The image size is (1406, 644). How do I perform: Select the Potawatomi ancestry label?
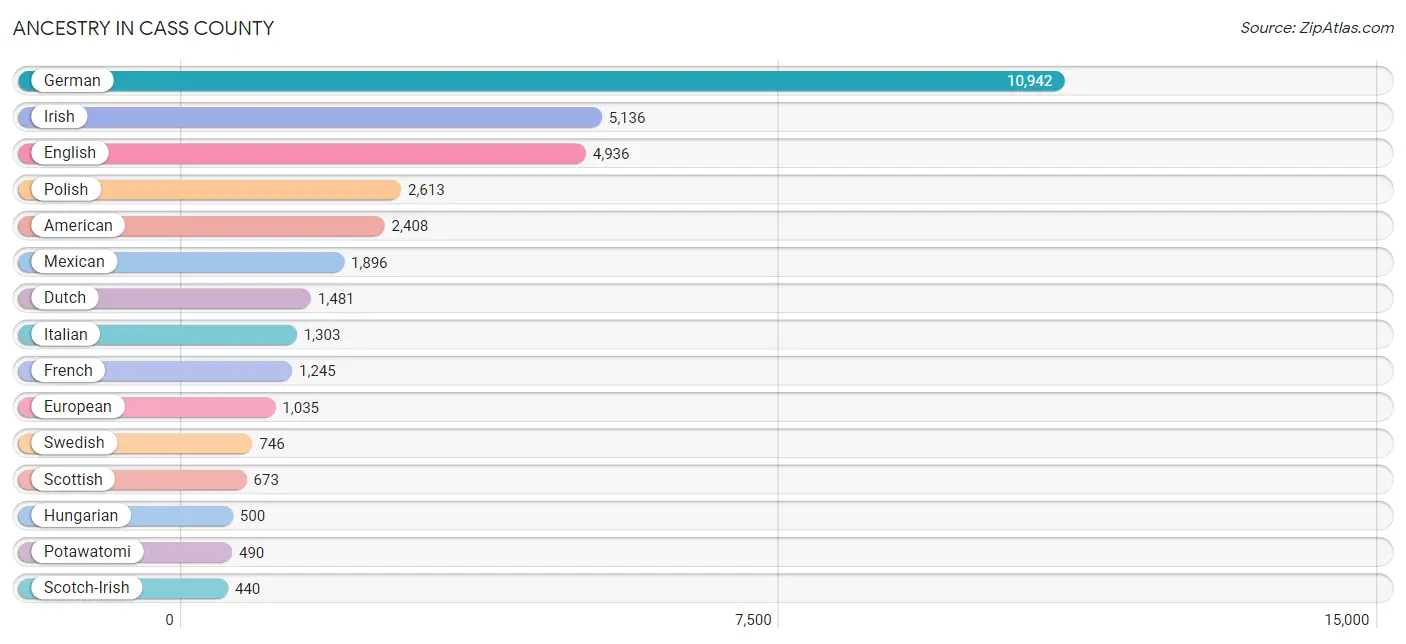click(87, 551)
